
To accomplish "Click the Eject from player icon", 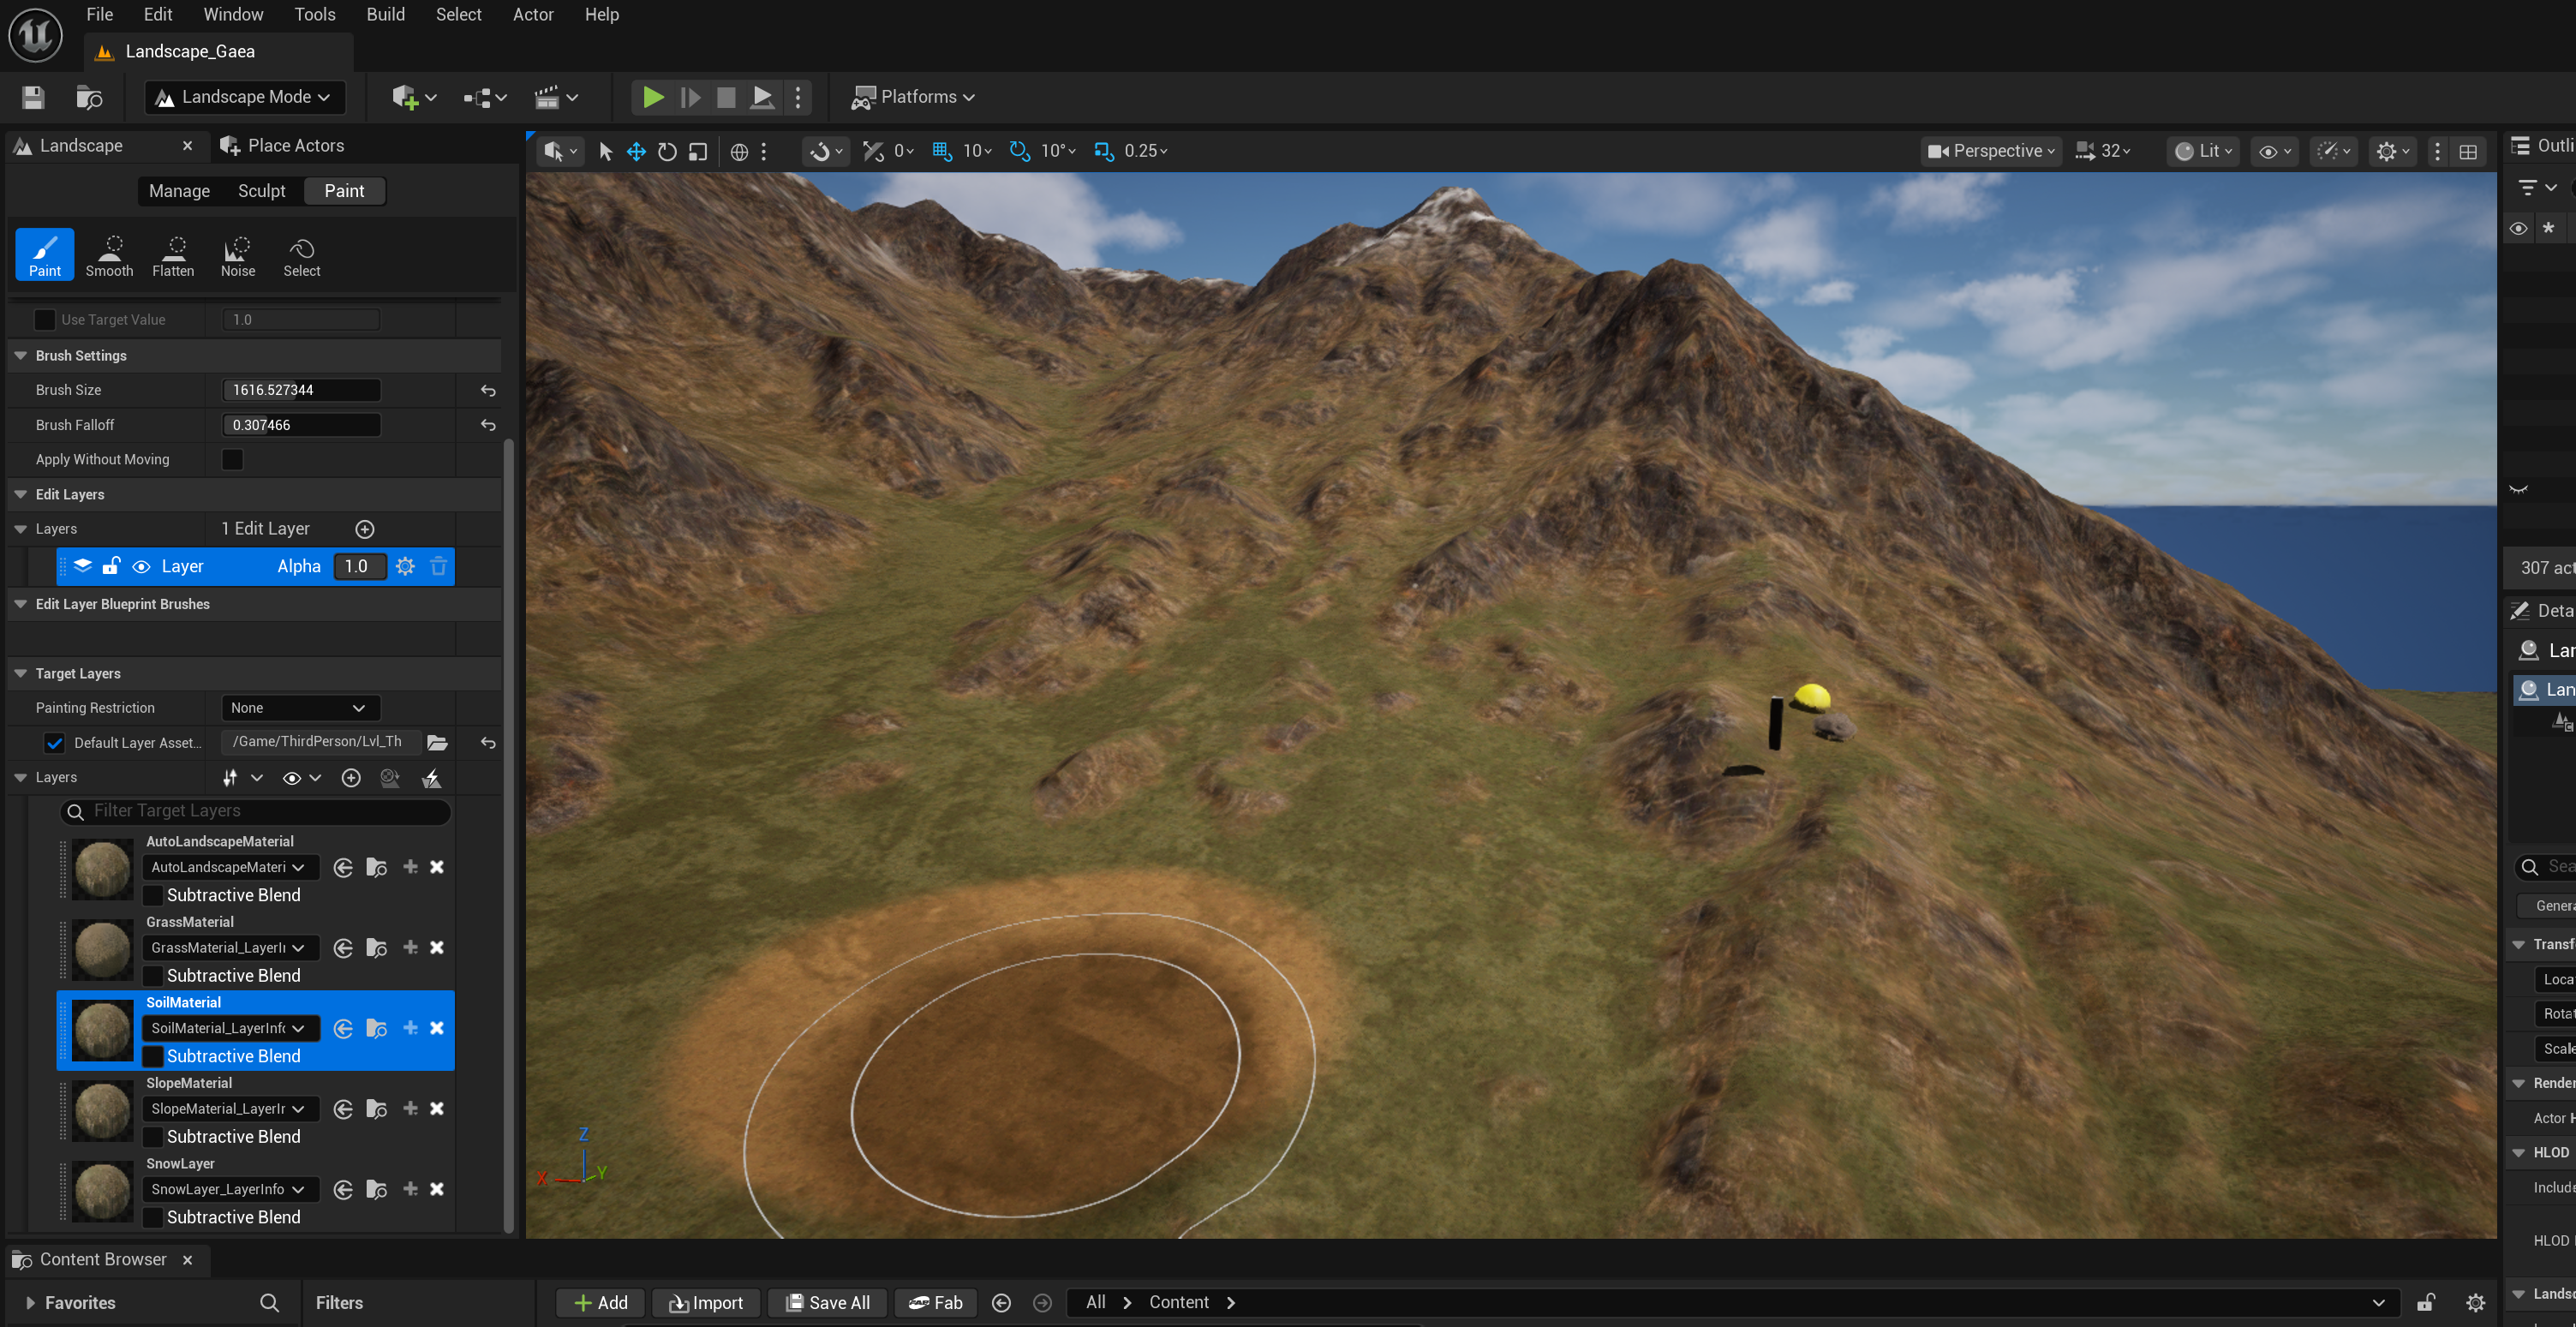I will (x=762, y=97).
